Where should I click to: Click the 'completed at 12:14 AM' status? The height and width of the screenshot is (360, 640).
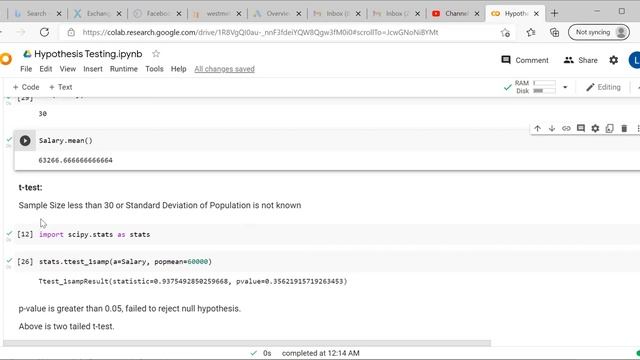pyautogui.click(x=320, y=353)
